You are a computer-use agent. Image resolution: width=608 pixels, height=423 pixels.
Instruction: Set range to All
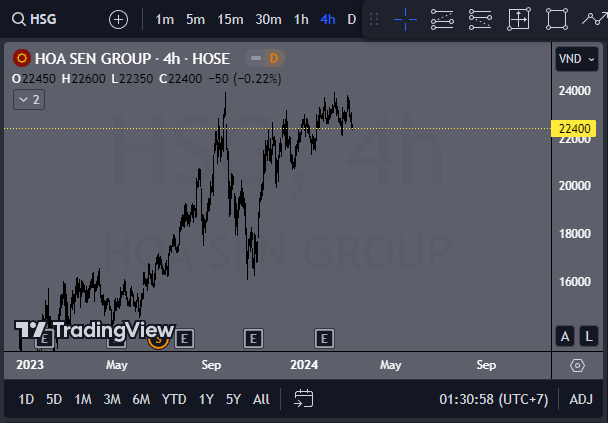[261, 399]
